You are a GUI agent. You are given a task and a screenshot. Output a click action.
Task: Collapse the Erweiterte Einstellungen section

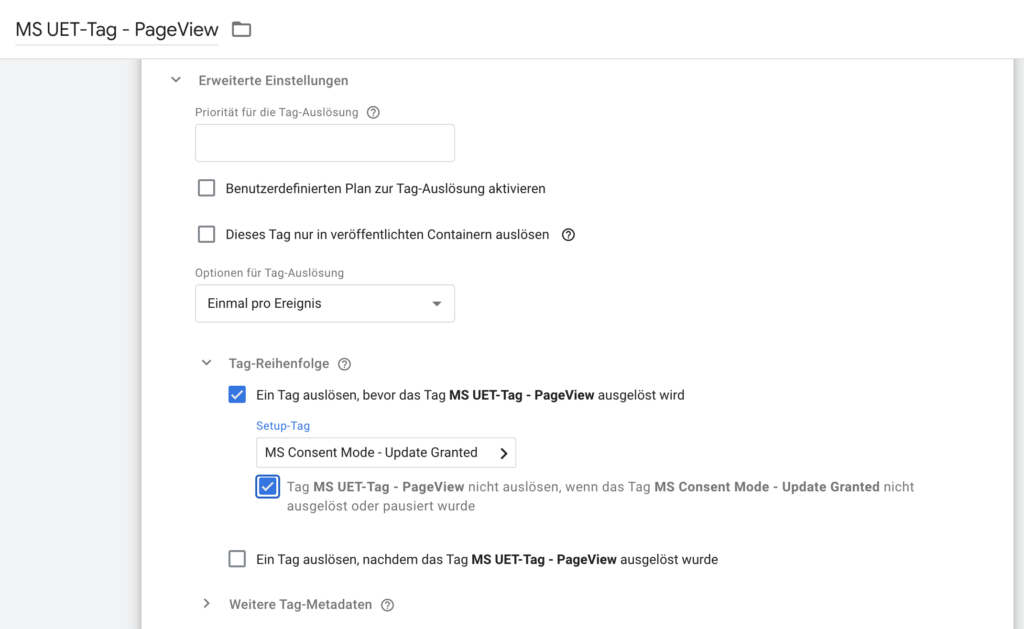[176, 80]
